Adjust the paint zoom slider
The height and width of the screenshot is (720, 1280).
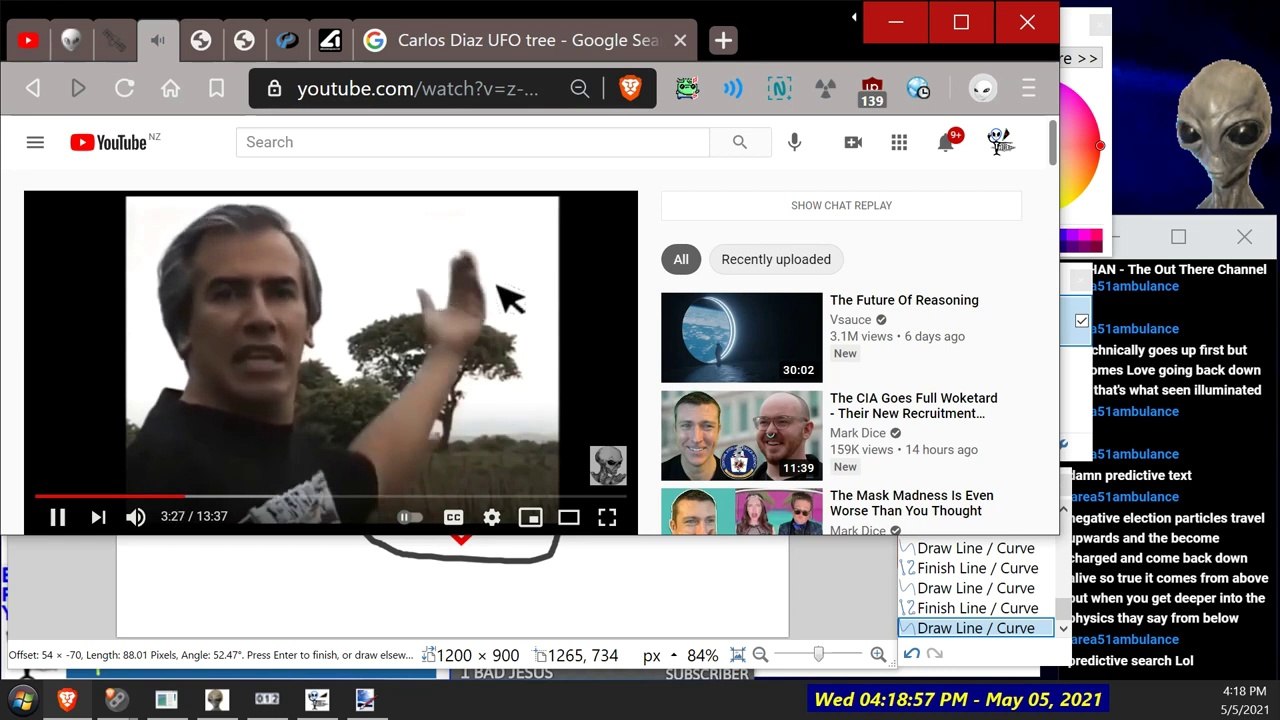(819, 655)
